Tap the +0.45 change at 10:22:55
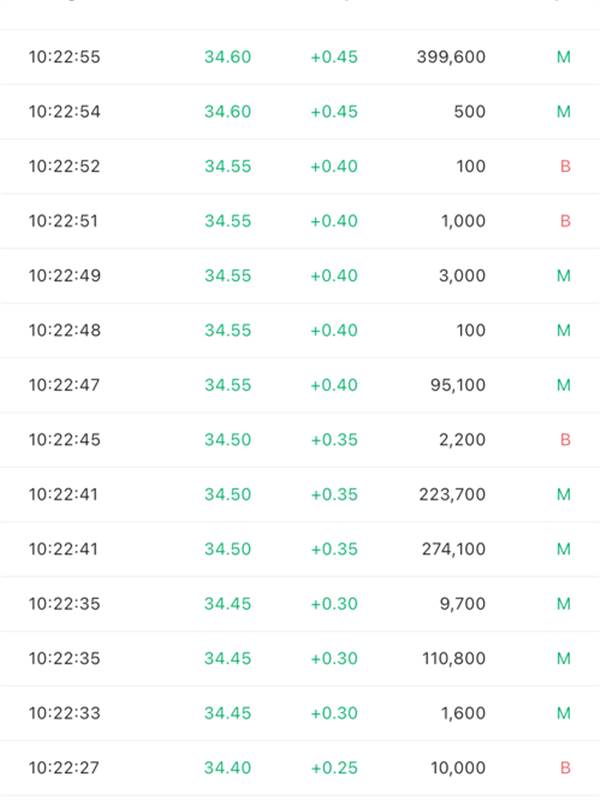Viewport: 600px width, 800px height. [x=334, y=57]
